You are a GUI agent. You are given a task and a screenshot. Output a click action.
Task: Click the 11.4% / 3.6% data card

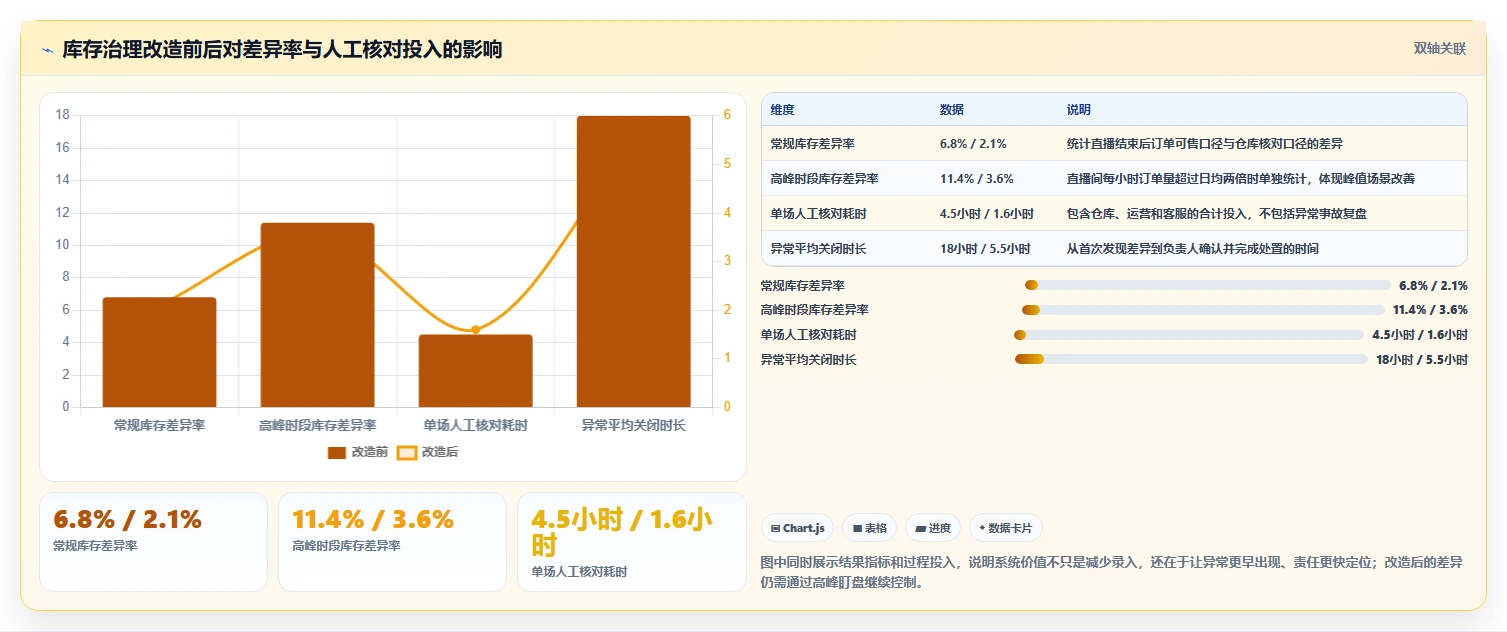coord(392,541)
